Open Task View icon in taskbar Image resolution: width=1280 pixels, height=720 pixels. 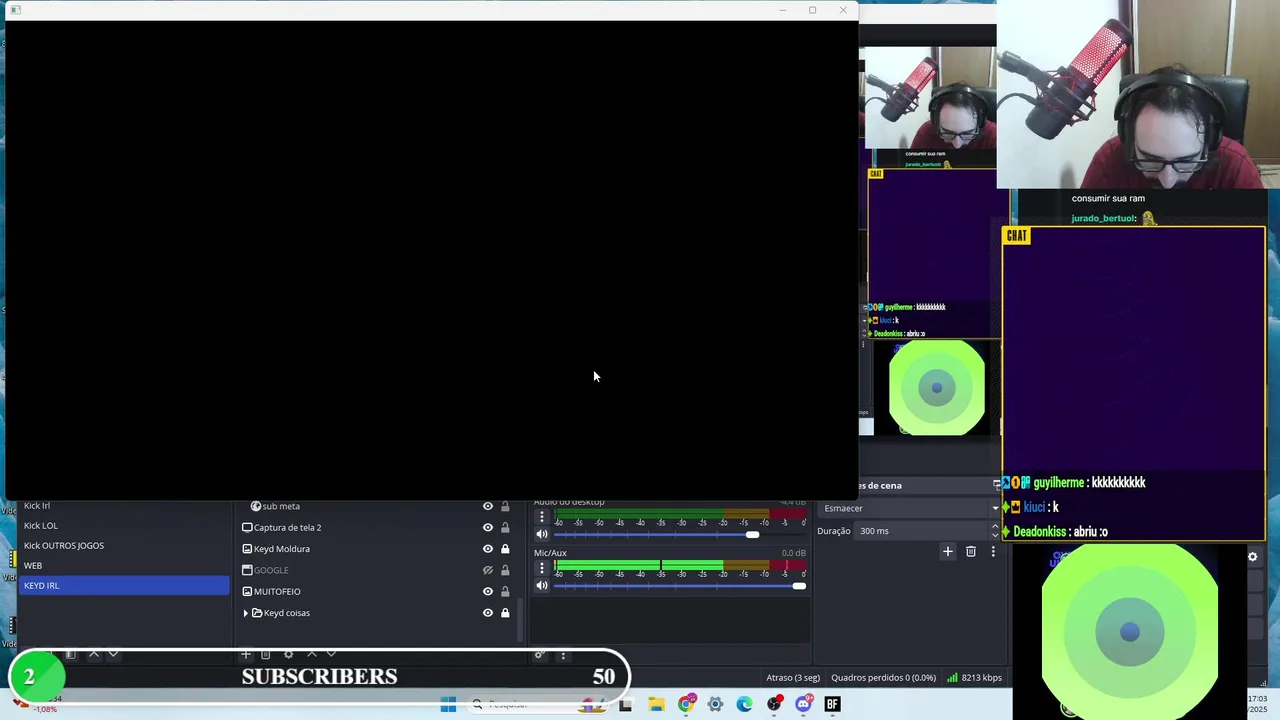pyautogui.click(x=626, y=705)
